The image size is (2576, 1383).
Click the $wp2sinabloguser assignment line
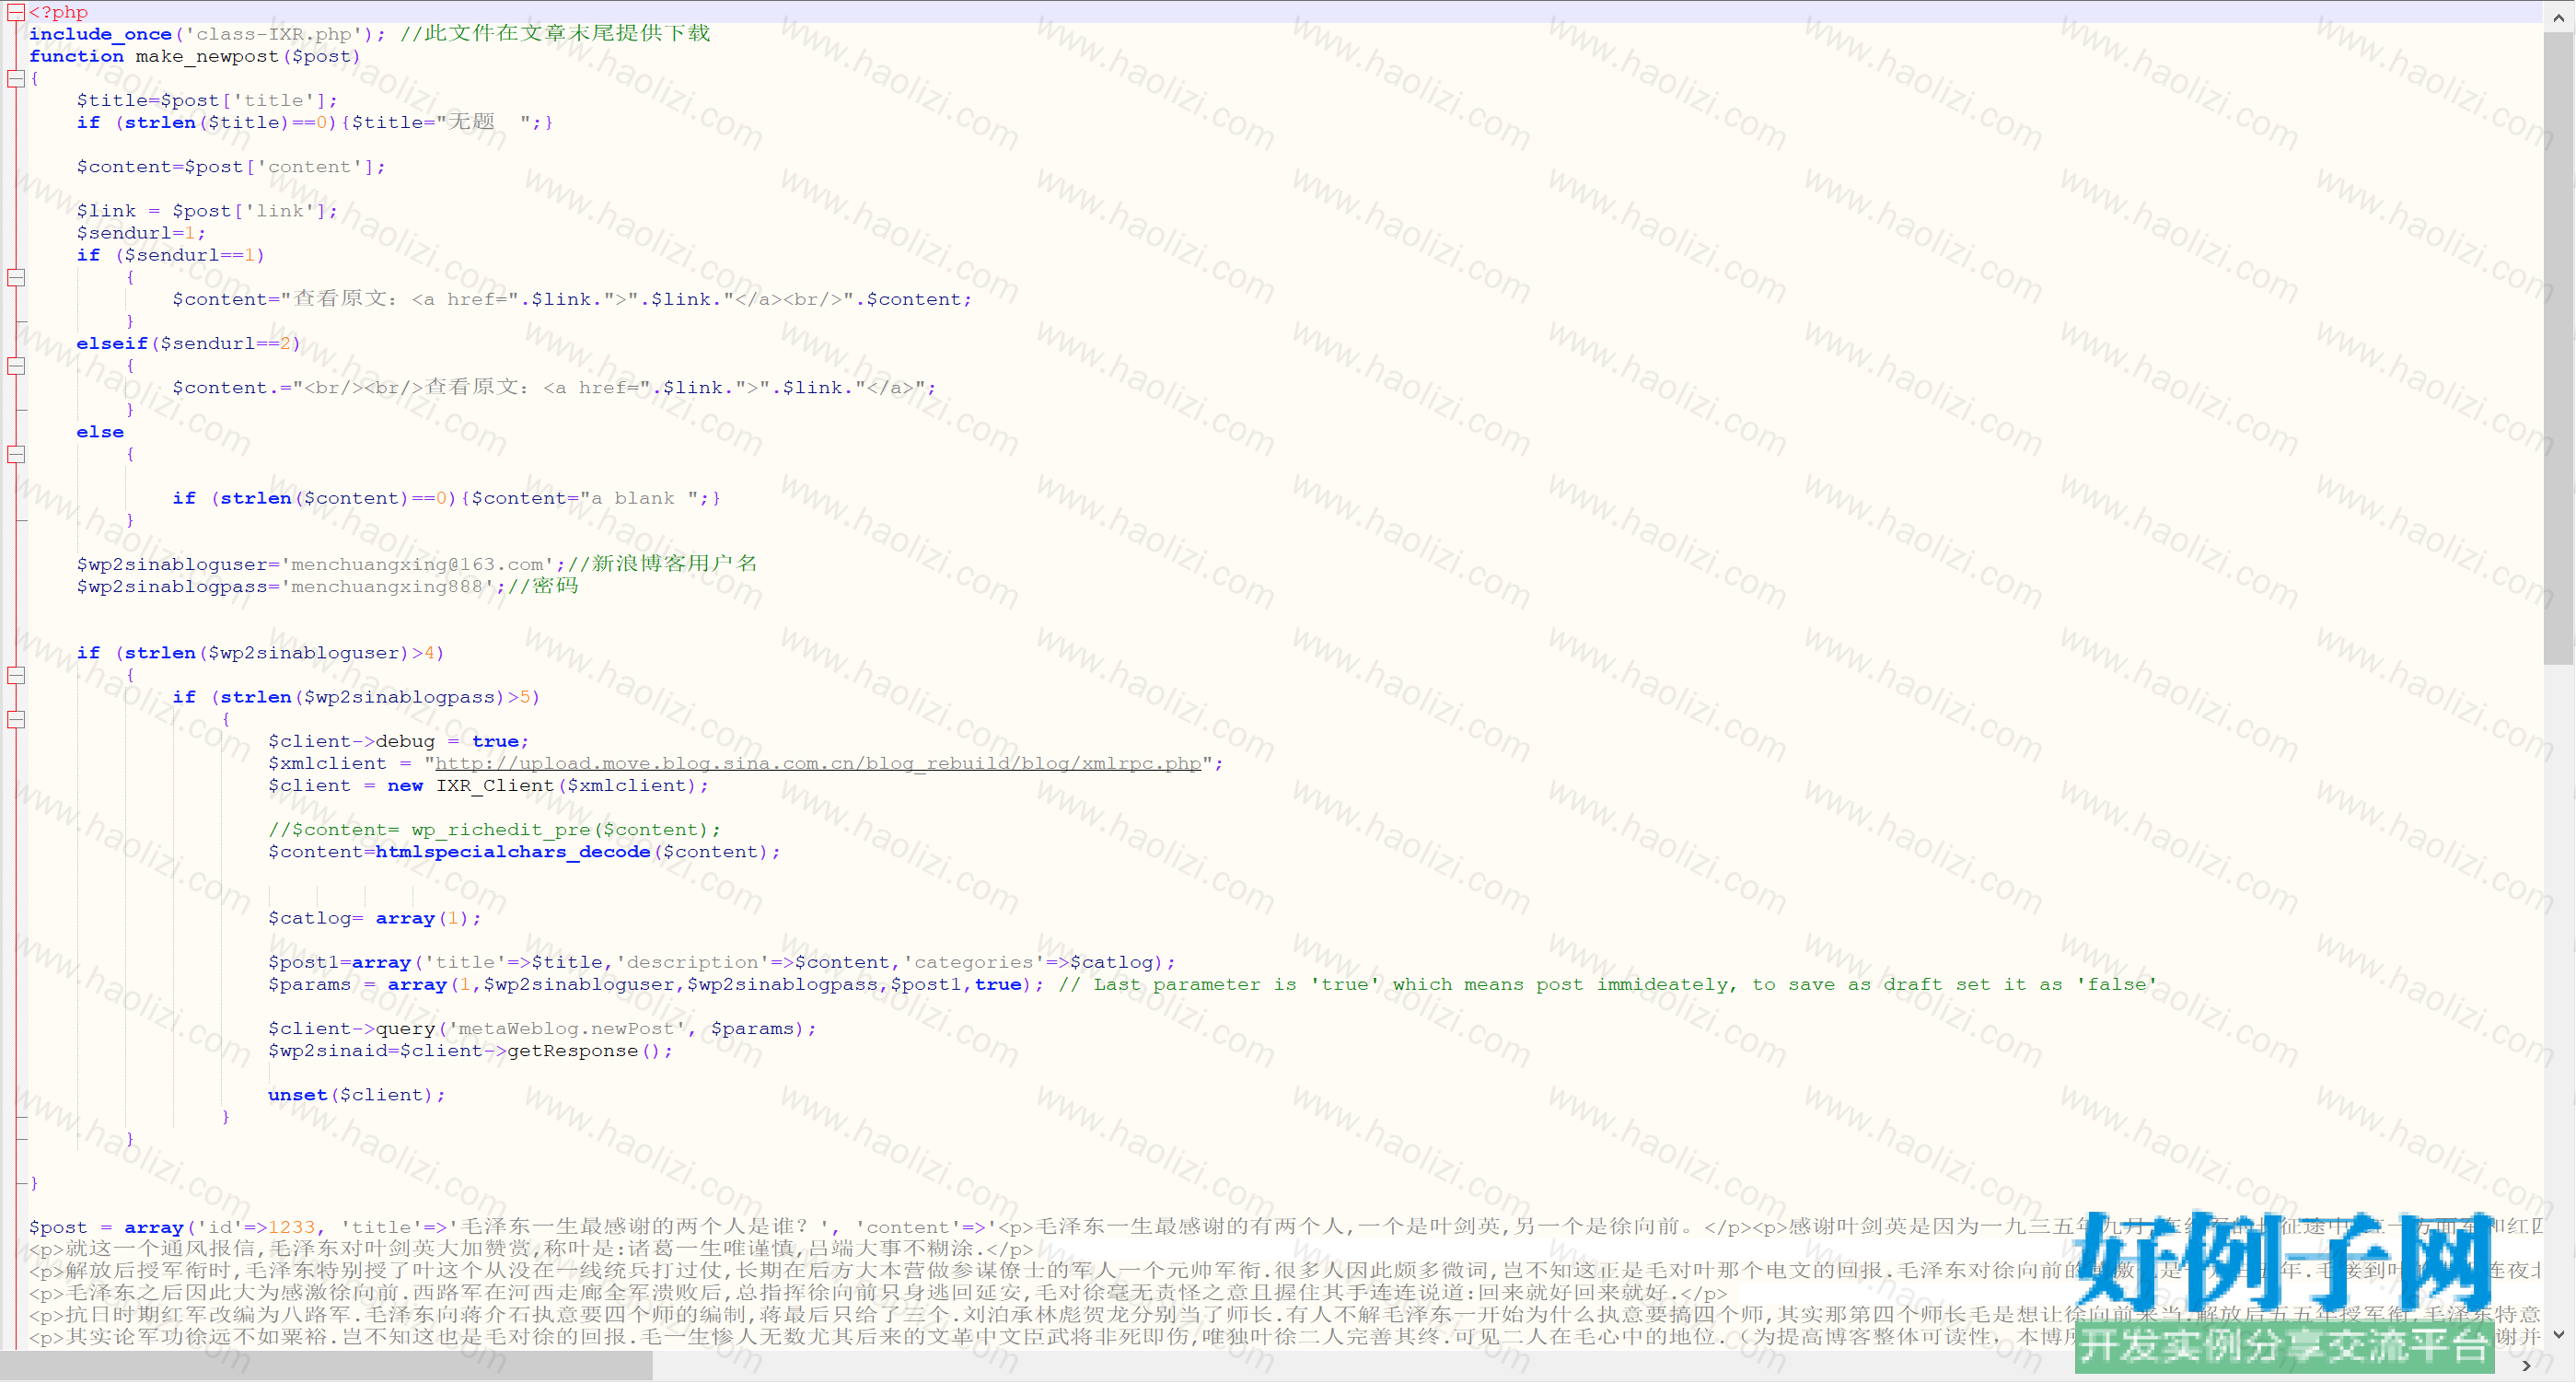pyautogui.click(x=416, y=564)
